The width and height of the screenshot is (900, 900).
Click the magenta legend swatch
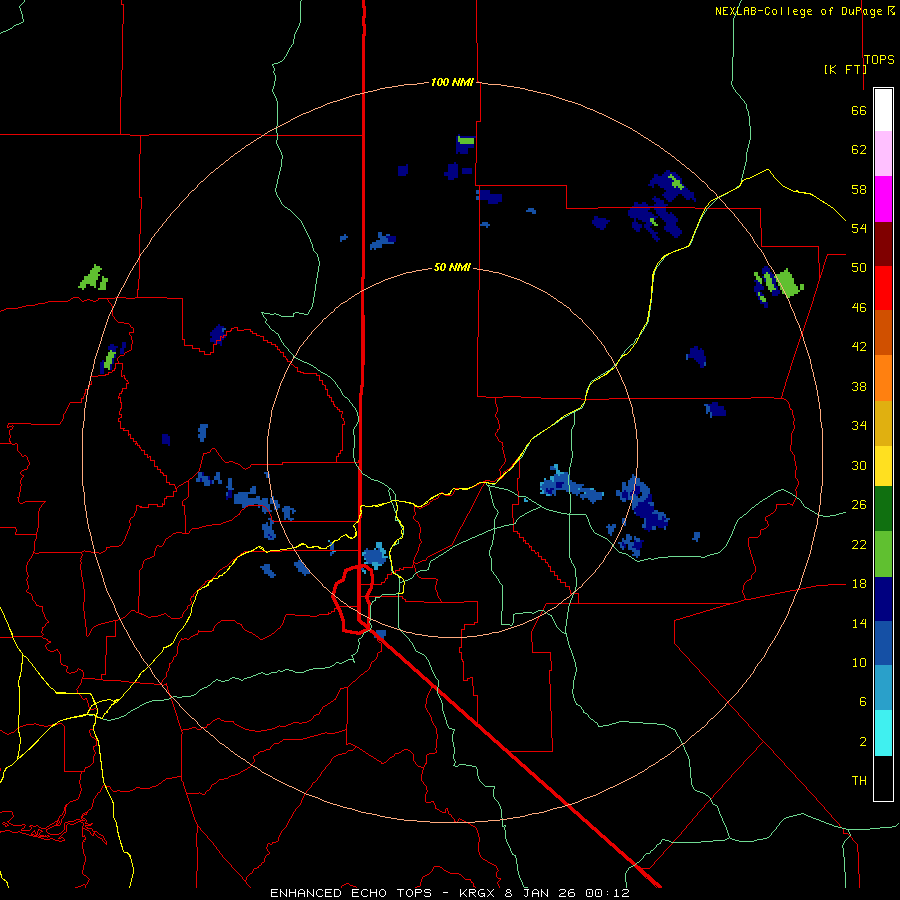pyautogui.click(x=883, y=199)
